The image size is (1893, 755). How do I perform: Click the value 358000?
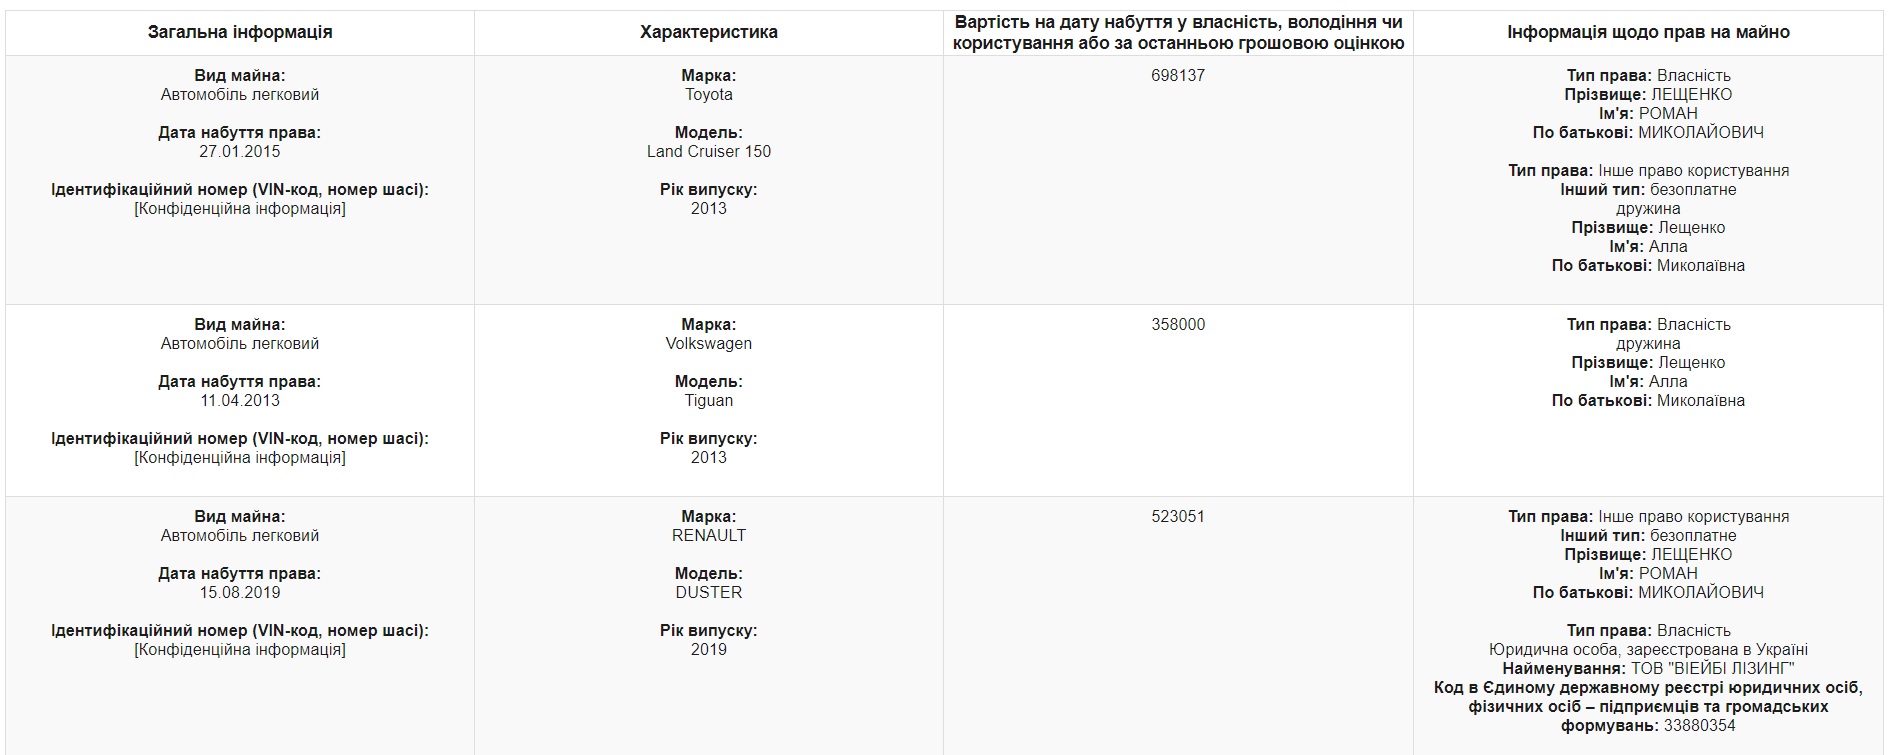pos(1178,324)
